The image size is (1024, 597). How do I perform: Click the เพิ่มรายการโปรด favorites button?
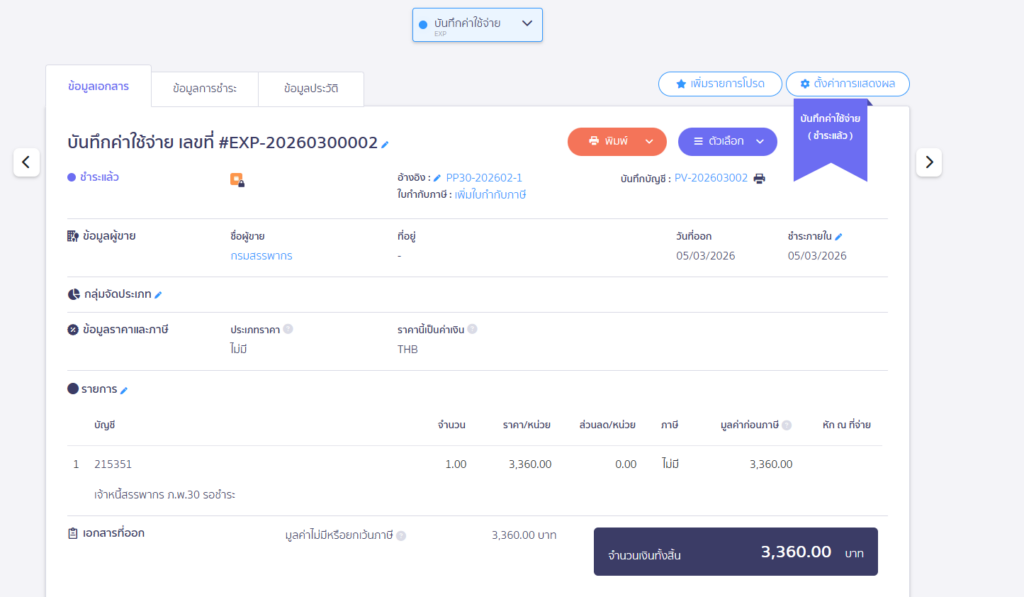pyautogui.click(x=720, y=84)
